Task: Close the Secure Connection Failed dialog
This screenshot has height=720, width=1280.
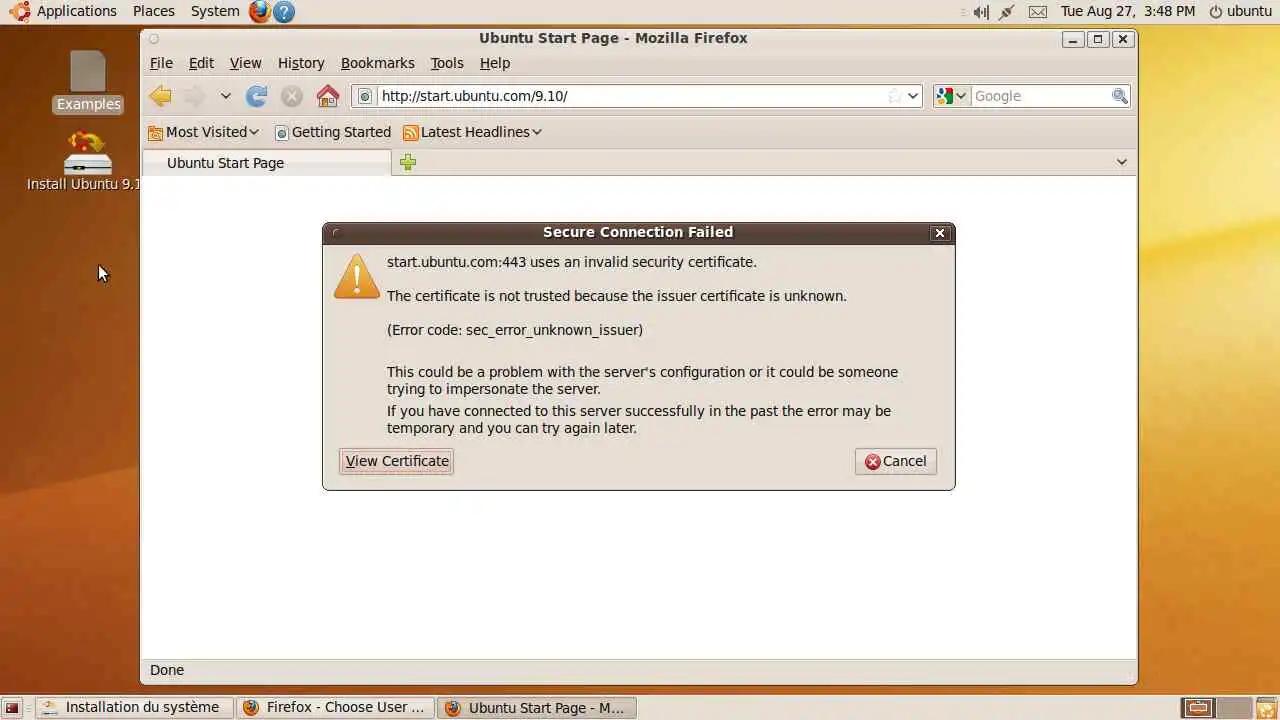Action: click(x=939, y=232)
